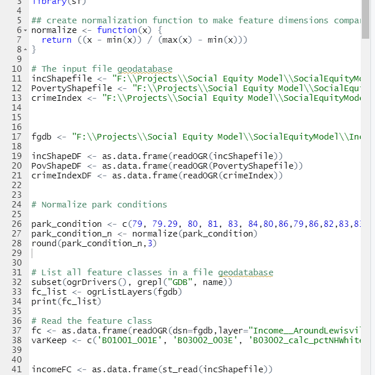Screen dimensions: 375x375
Task: Click 'varKeep' on line 38
Action: tap(49, 340)
